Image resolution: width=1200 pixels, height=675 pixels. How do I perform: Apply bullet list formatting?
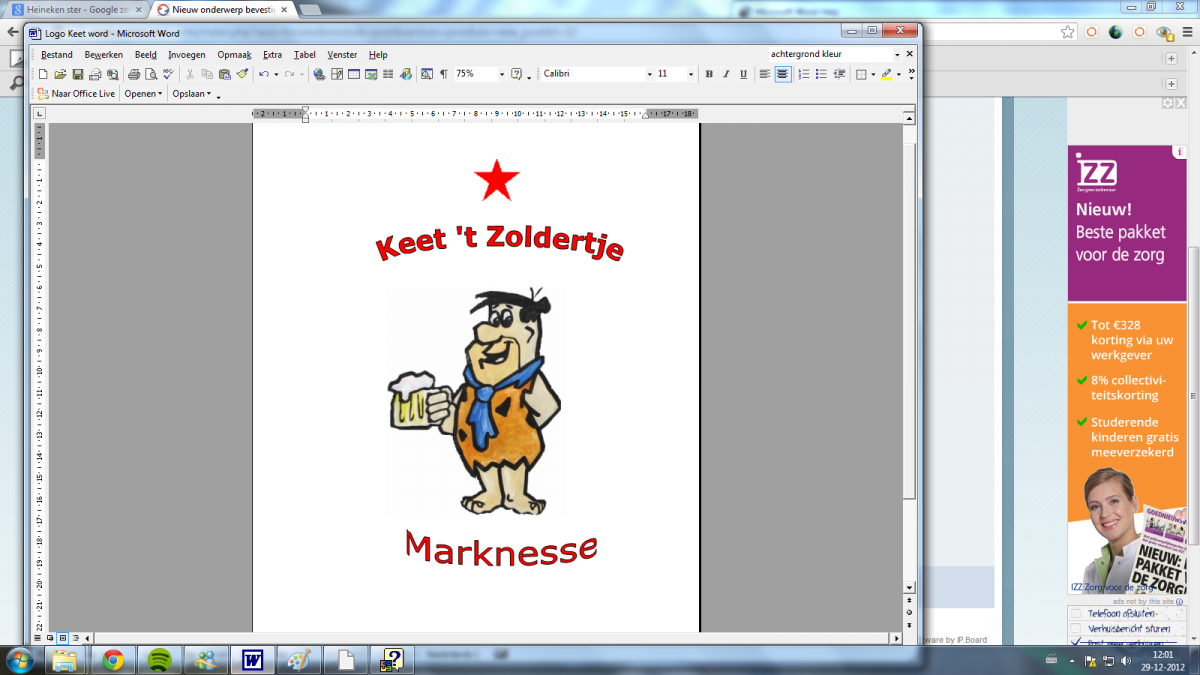[x=821, y=74]
